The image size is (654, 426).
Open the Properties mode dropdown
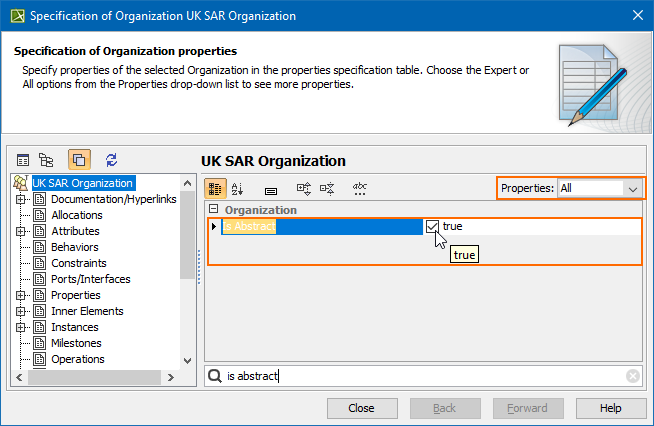tap(632, 188)
